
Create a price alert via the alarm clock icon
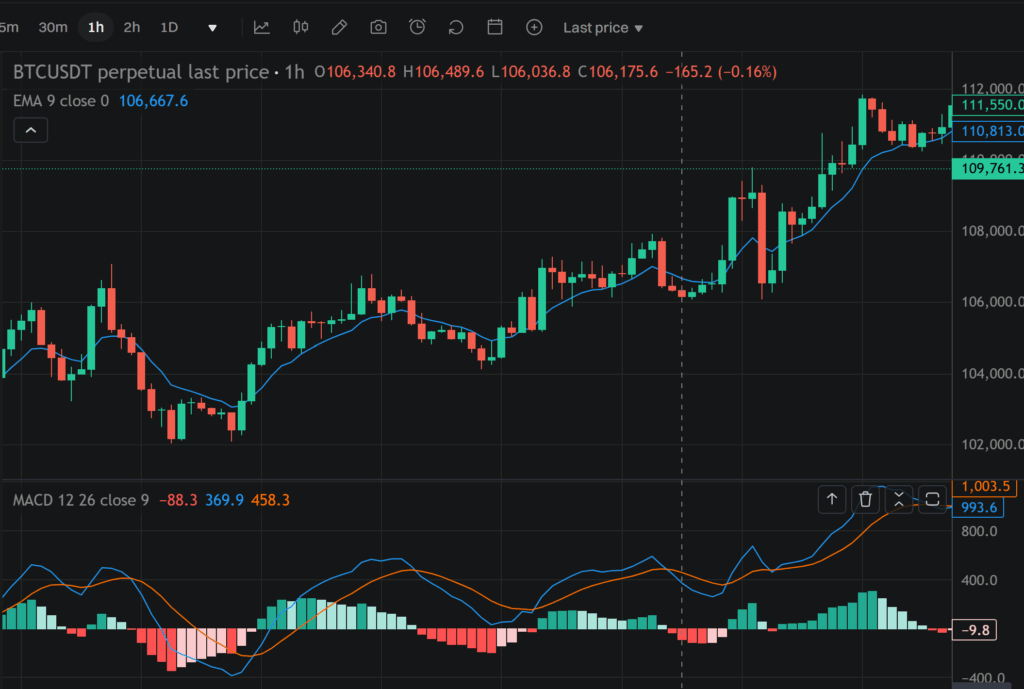click(417, 27)
